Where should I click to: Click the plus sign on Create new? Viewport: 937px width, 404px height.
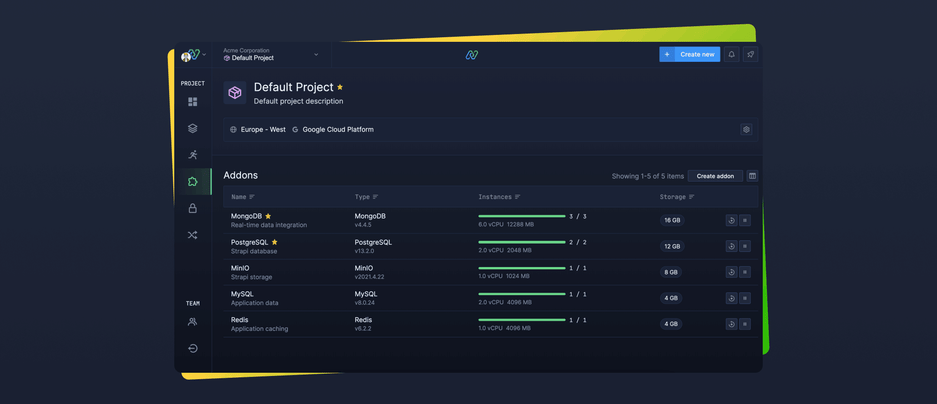(x=667, y=54)
